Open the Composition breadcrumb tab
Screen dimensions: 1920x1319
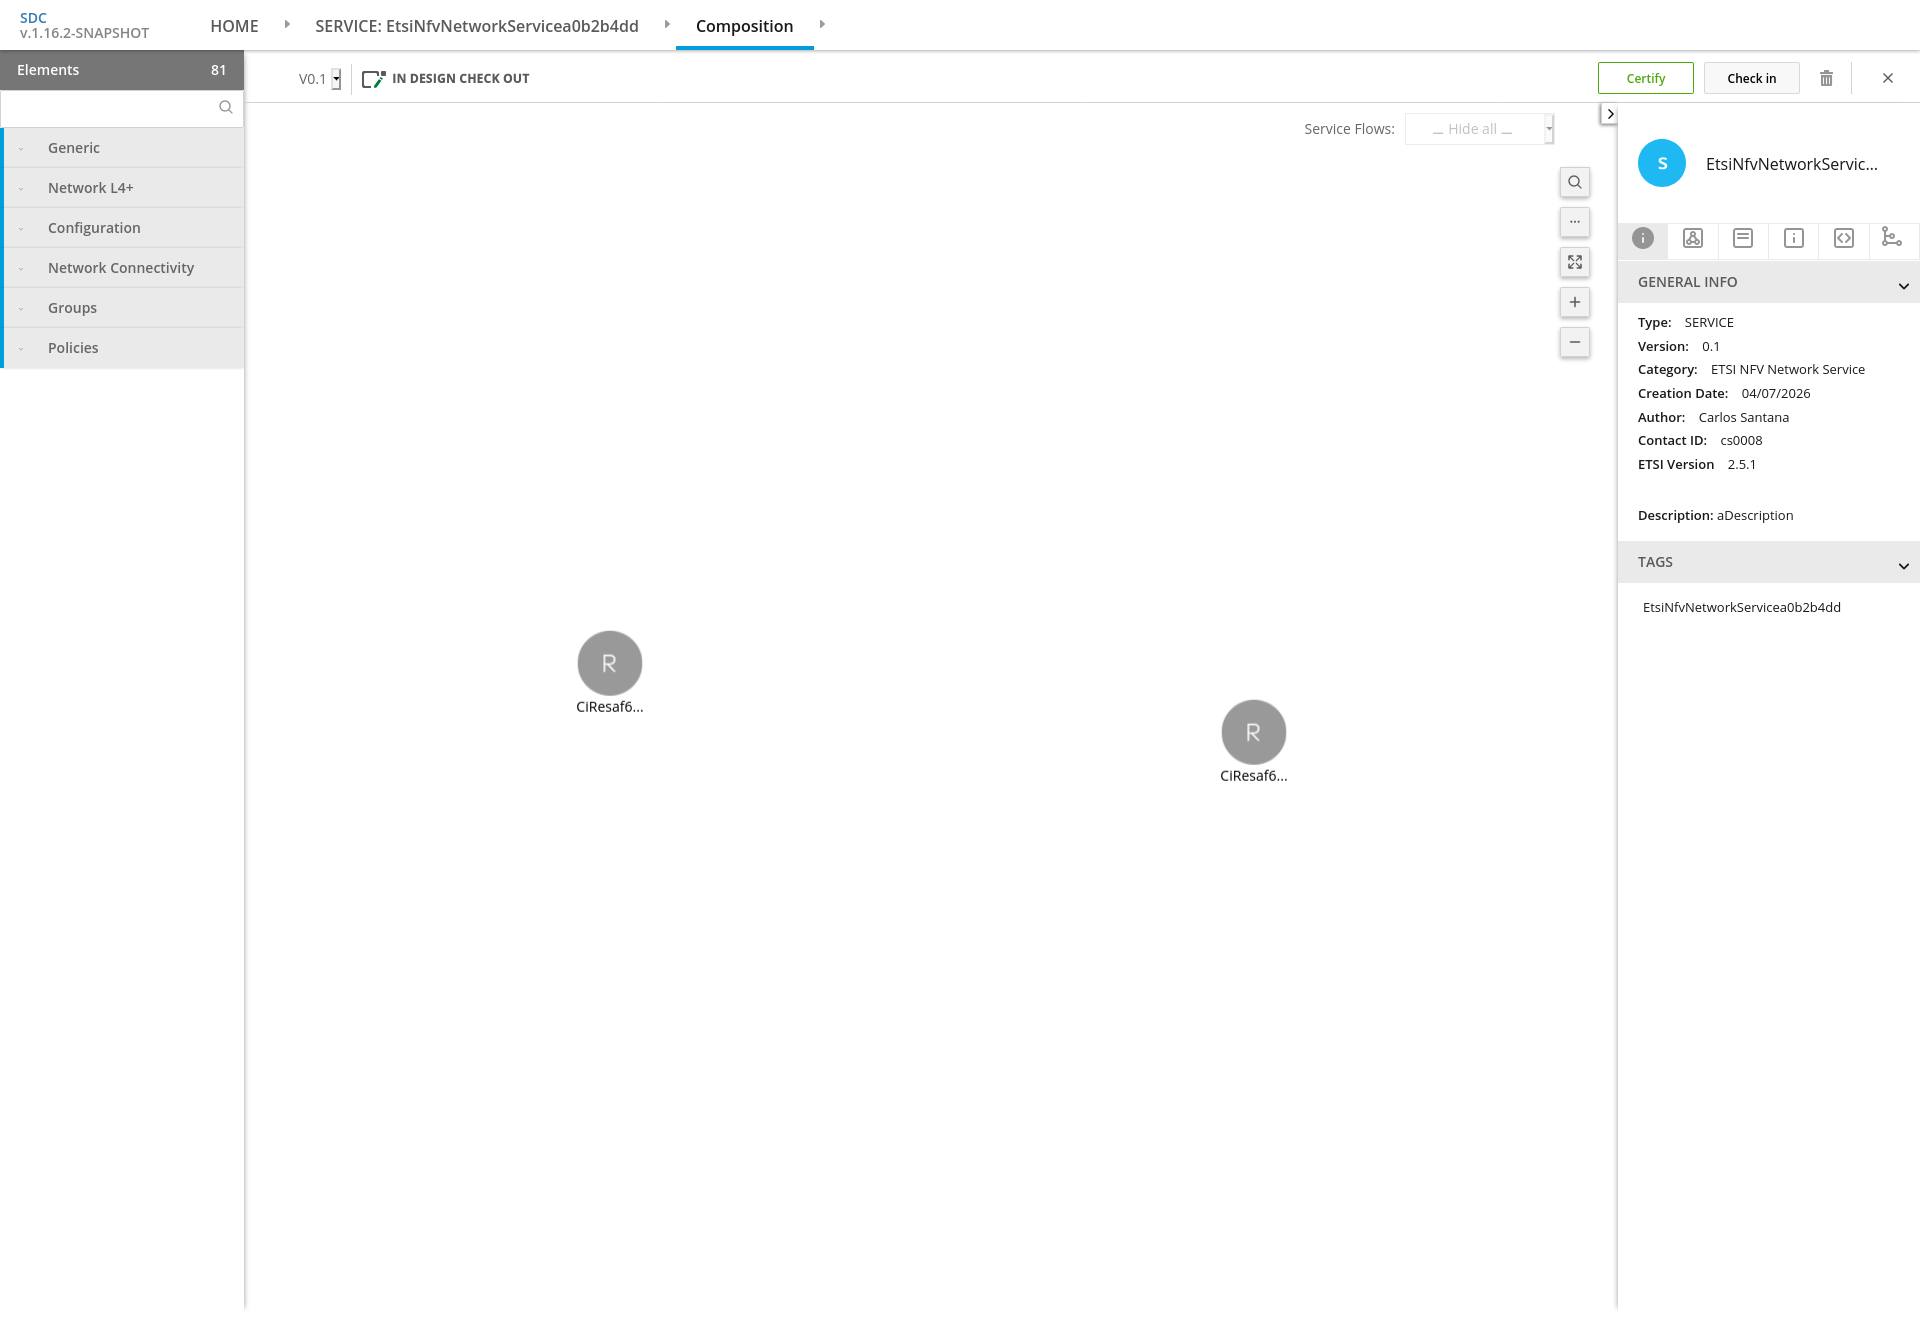point(744,26)
